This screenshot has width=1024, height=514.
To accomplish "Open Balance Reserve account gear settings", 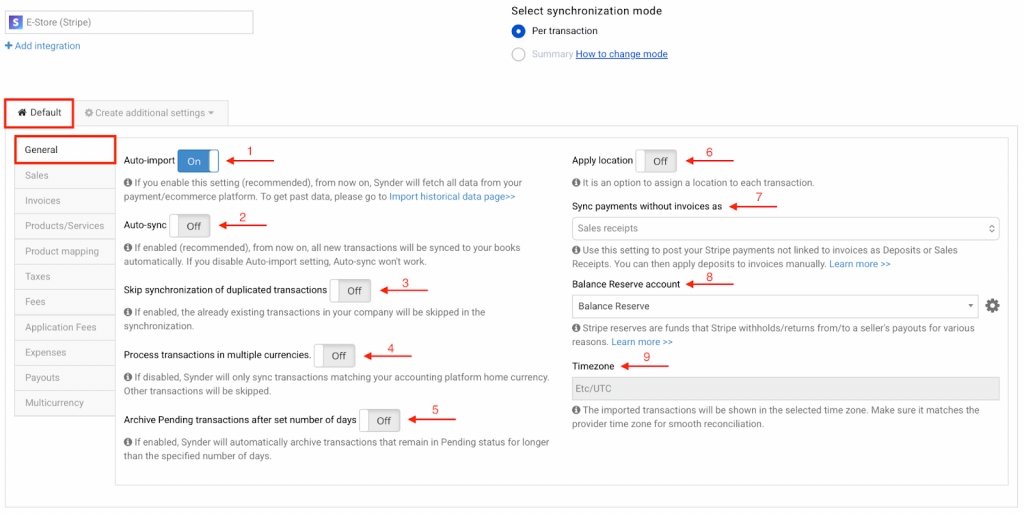I will [x=992, y=306].
